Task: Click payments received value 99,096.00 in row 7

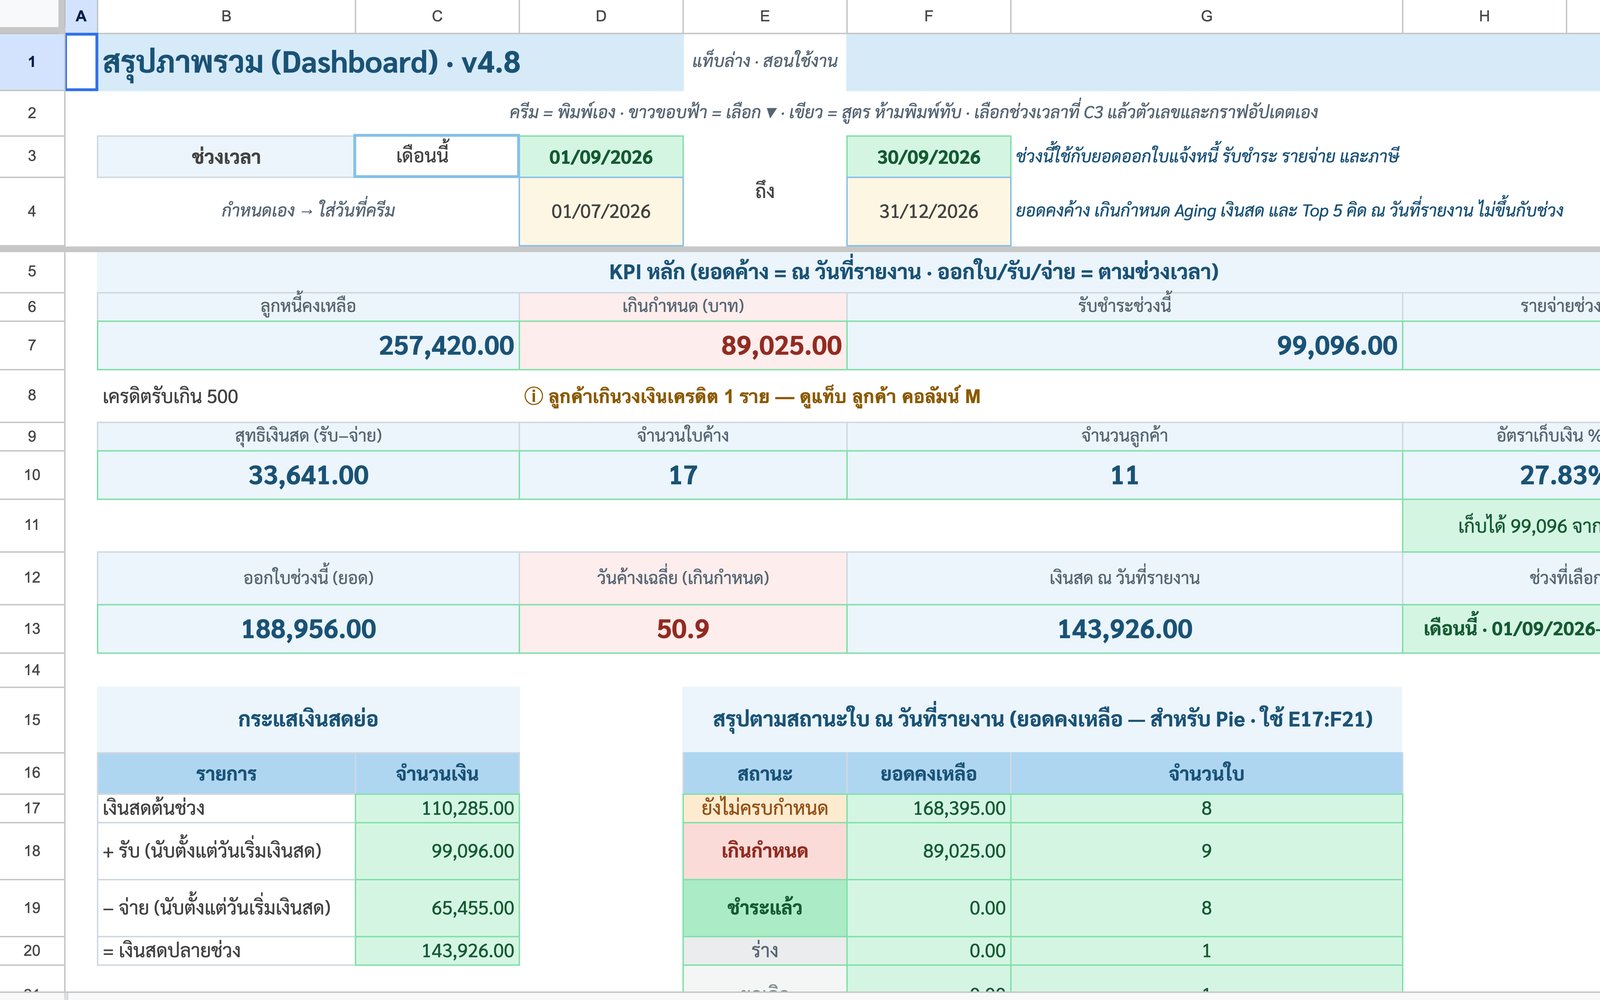Action: pyautogui.click(x=1125, y=345)
